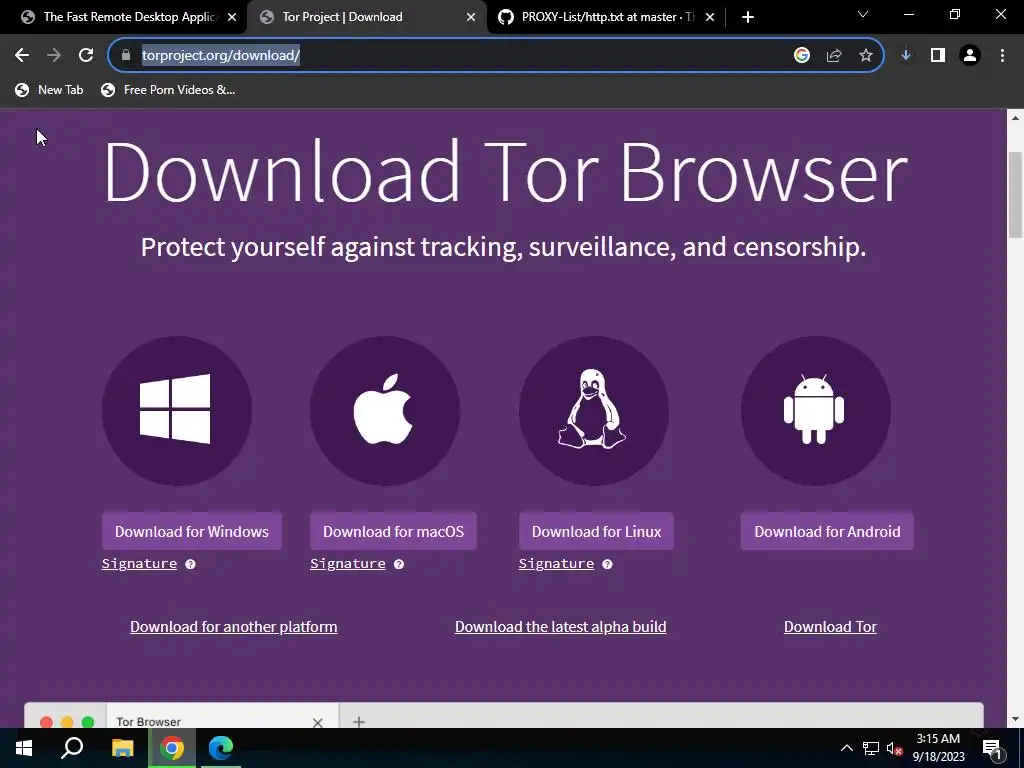The height and width of the screenshot is (768, 1024).
Task: Share this page using the share icon
Action: [x=834, y=56]
